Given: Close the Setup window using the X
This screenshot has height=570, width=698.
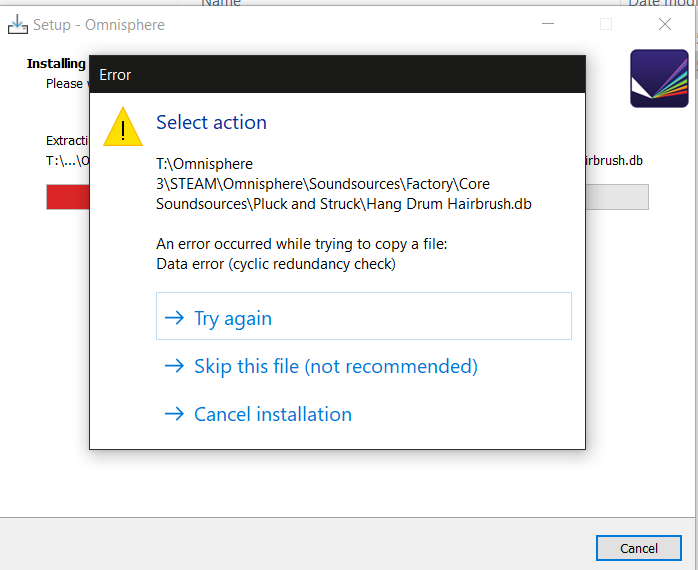Looking at the screenshot, I should coord(665,24).
